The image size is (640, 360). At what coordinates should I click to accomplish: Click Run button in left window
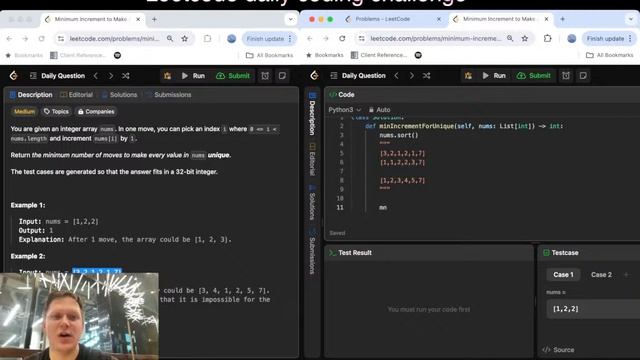(x=193, y=76)
